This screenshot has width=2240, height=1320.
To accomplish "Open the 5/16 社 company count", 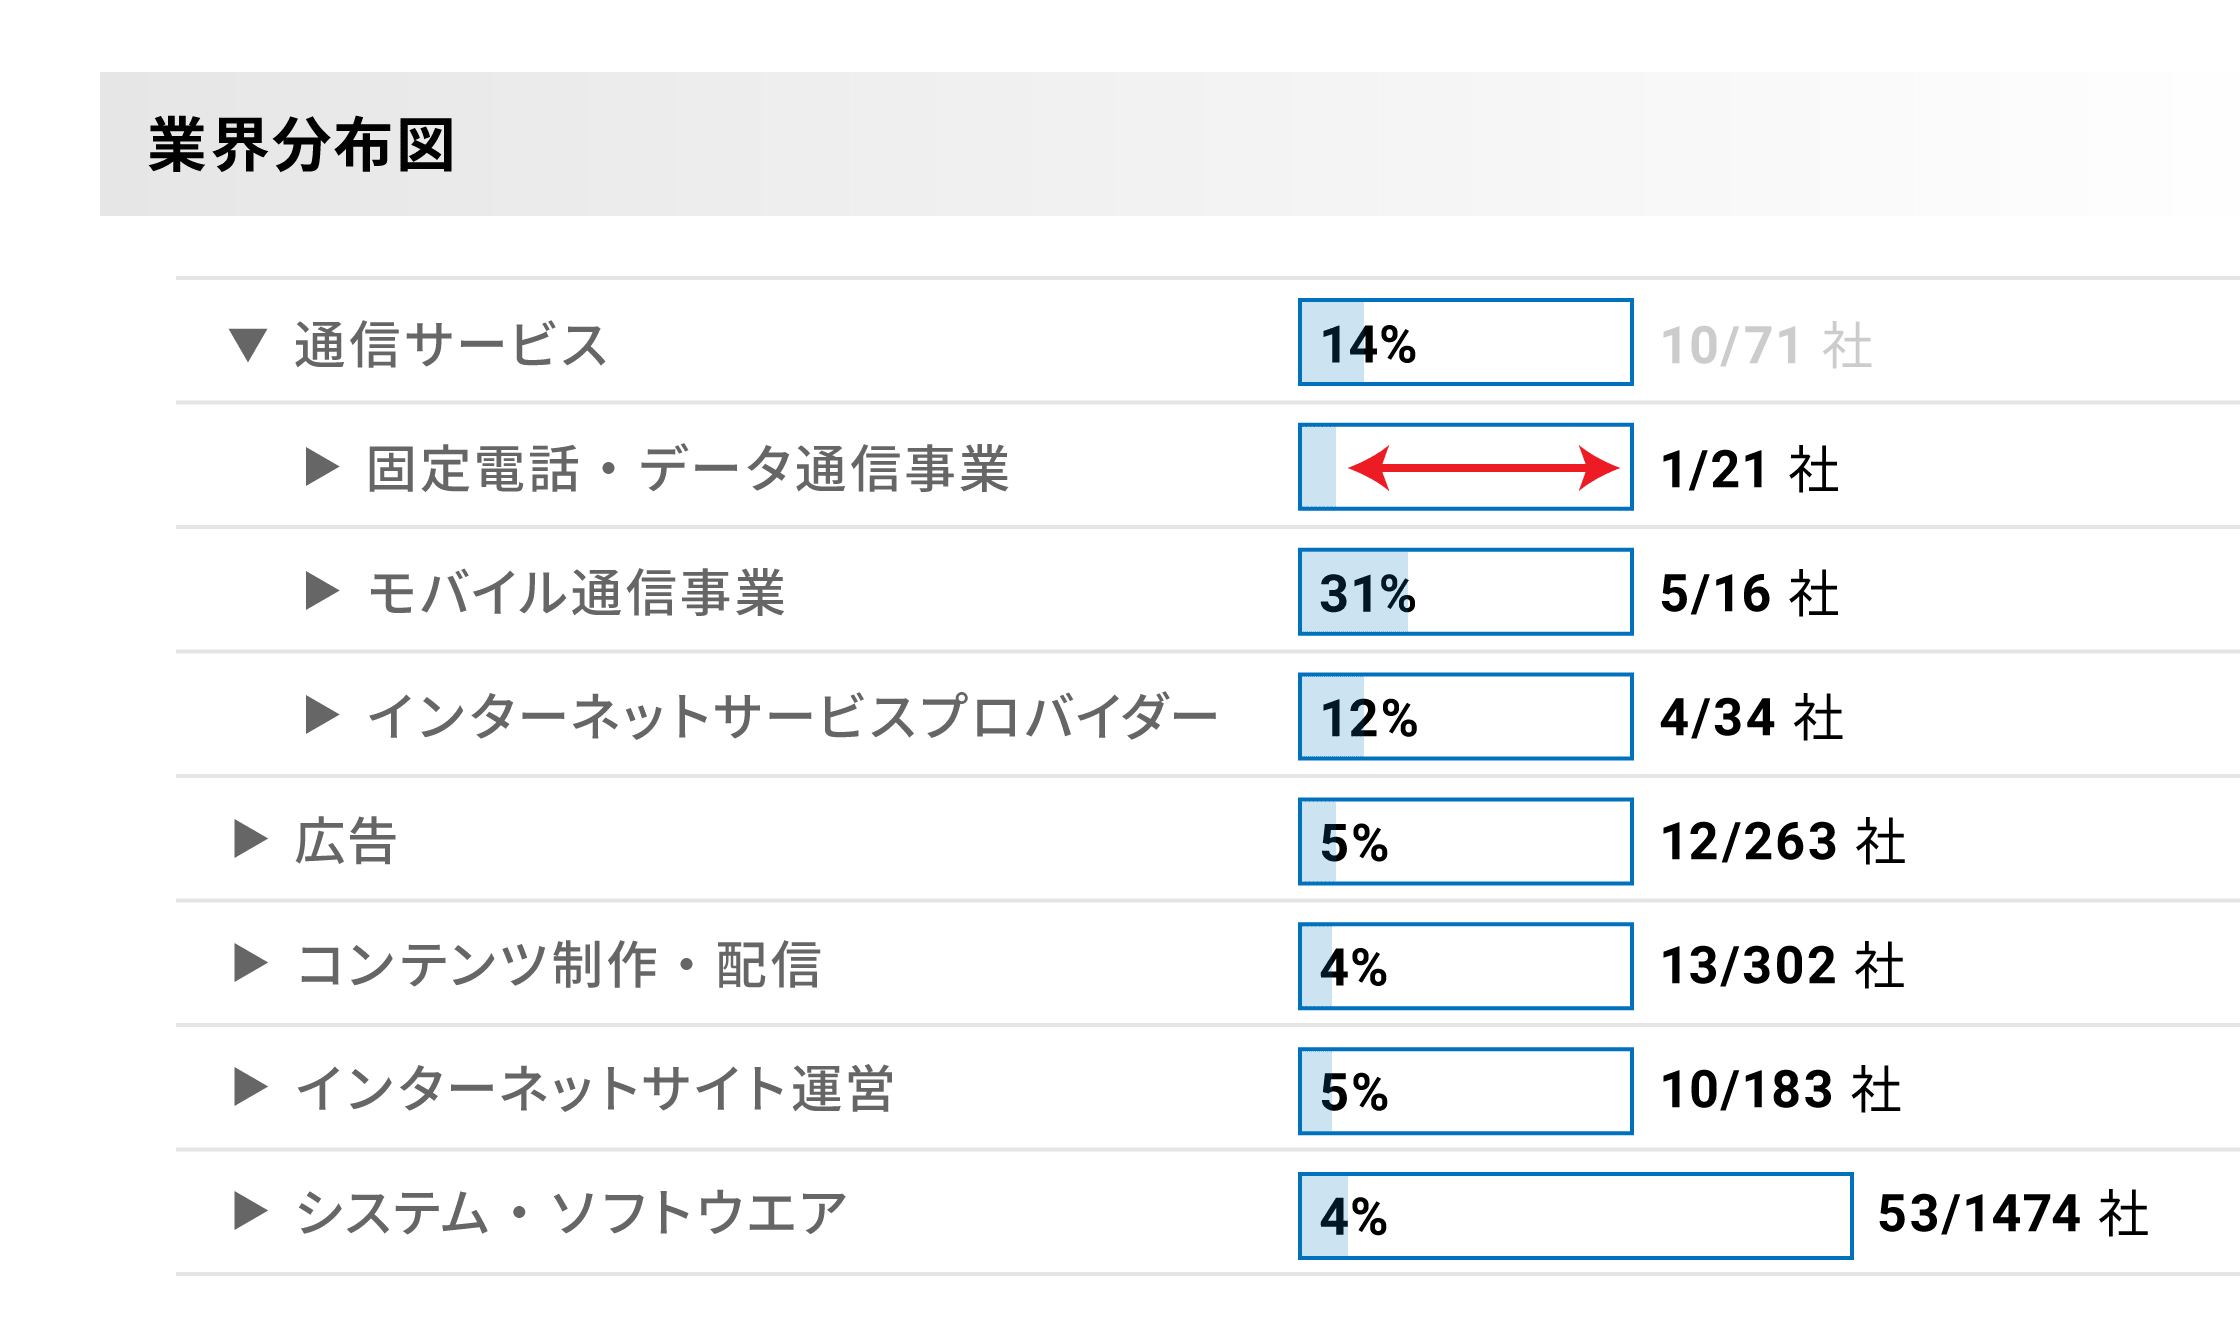I will tap(1750, 593).
